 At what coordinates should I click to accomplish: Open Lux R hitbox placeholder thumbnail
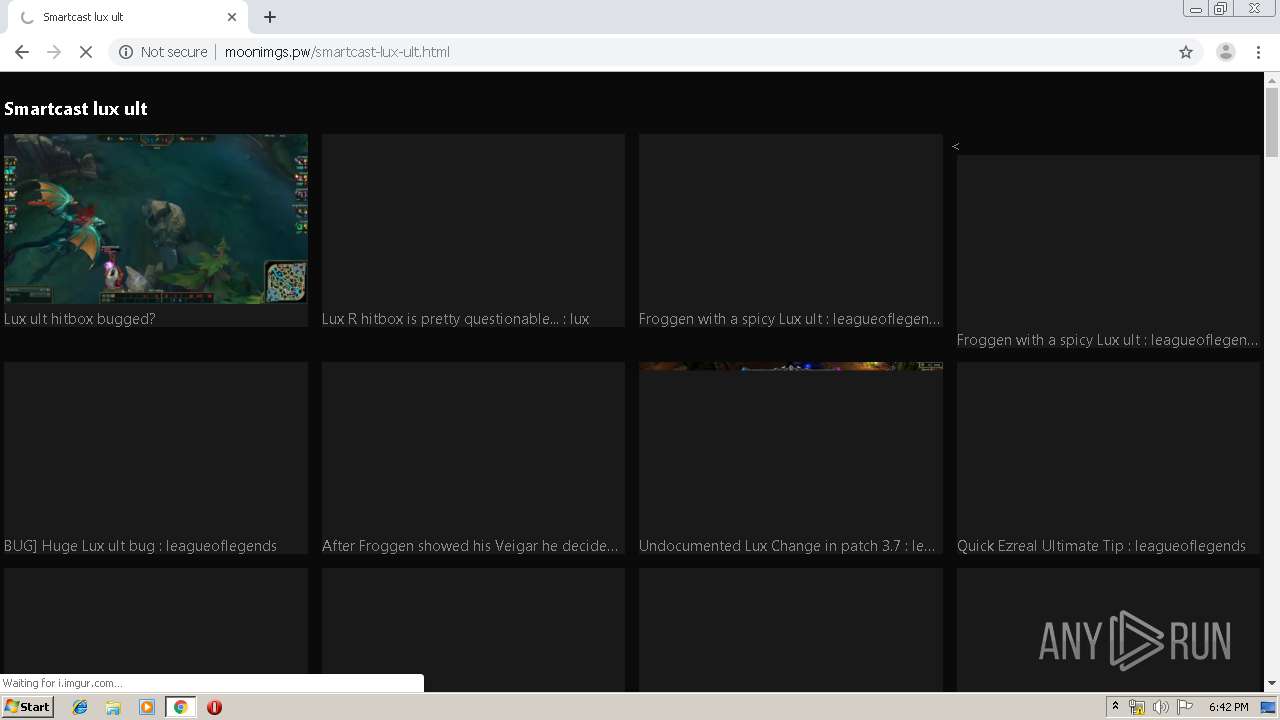click(x=473, y=219)
